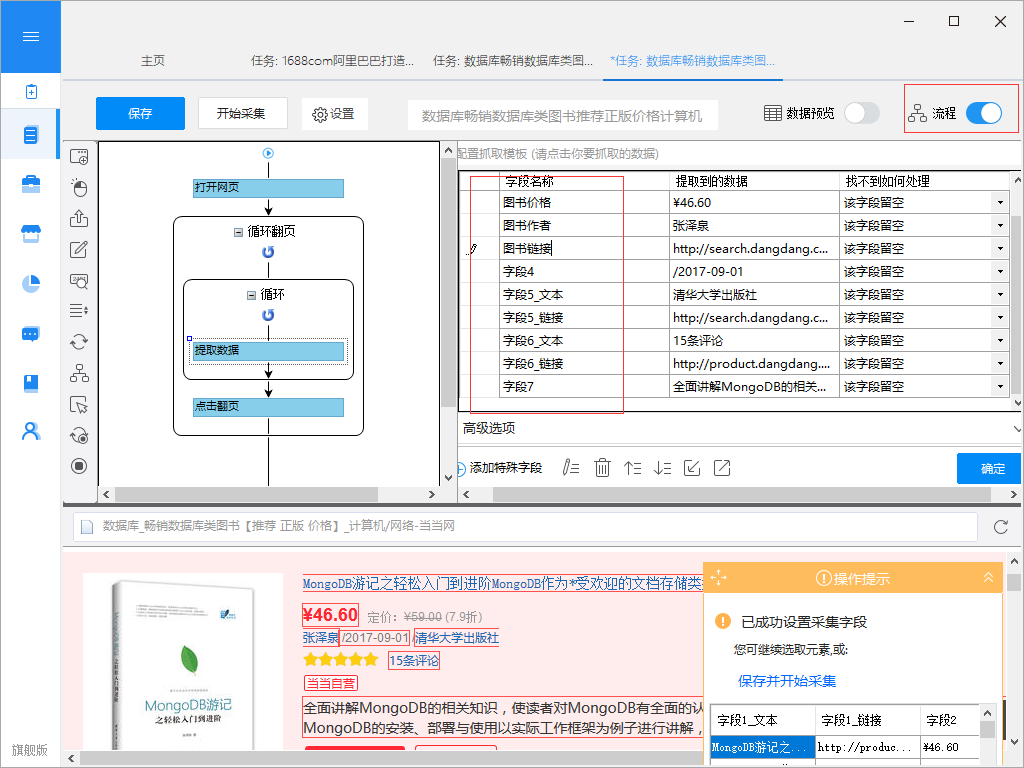Open the dropdown for 图书价格 row

tap(1000, 202)
